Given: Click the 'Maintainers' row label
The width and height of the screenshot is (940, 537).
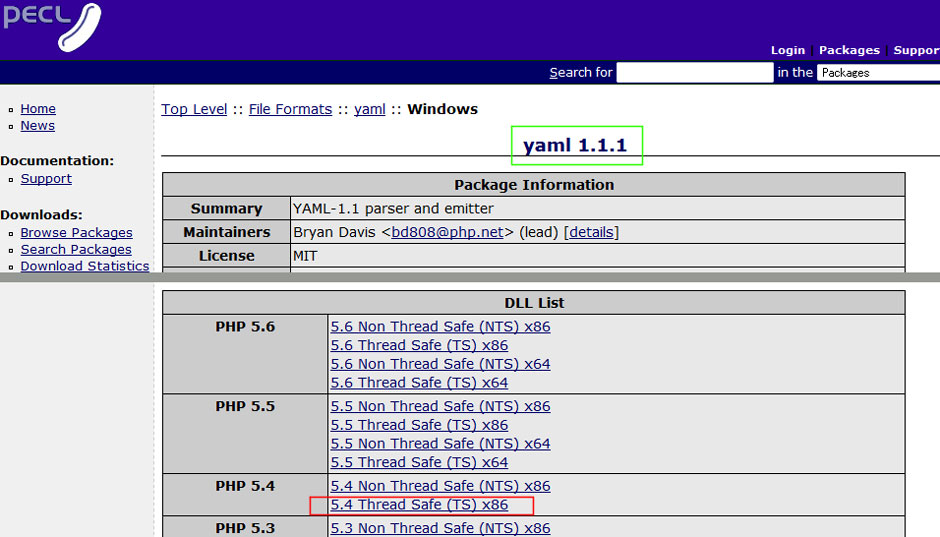Looking at the screenshot, I should tap(227, 232).
